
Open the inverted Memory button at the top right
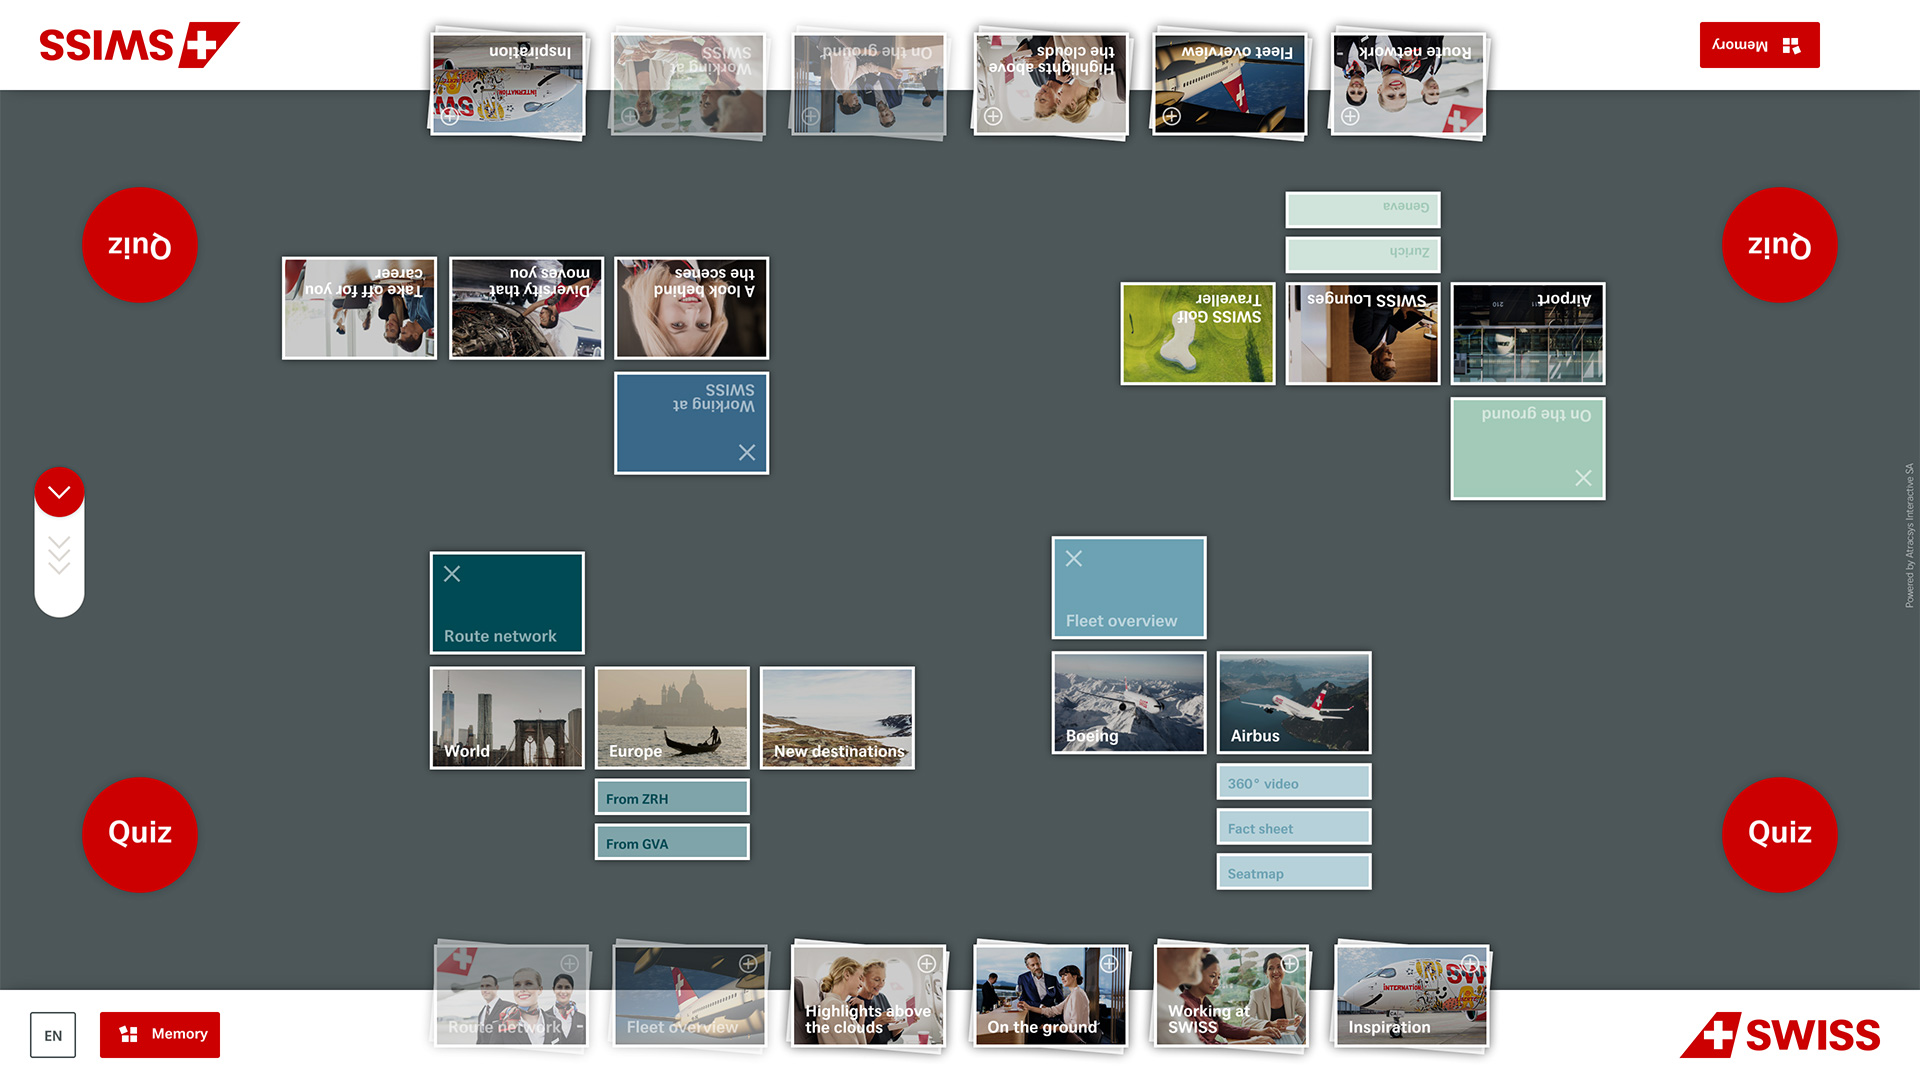click(x=1759, y=45)
